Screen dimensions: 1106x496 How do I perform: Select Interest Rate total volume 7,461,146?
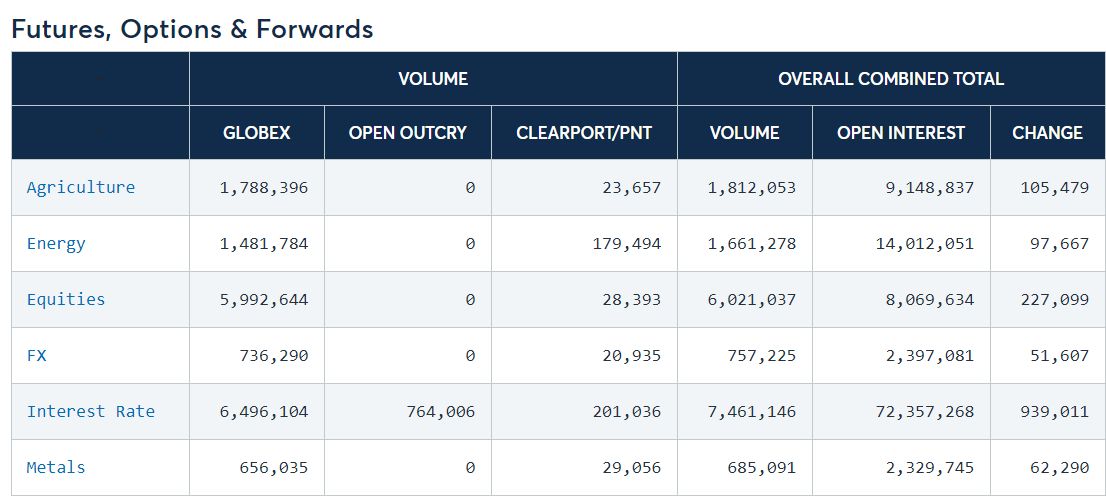pos(751,411)
